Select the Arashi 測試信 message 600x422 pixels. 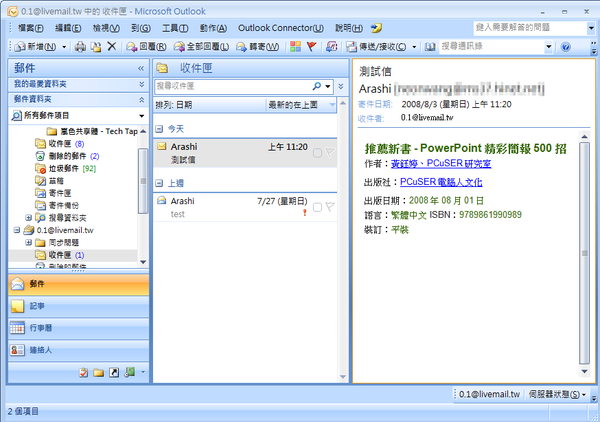(x=245, y=153)
